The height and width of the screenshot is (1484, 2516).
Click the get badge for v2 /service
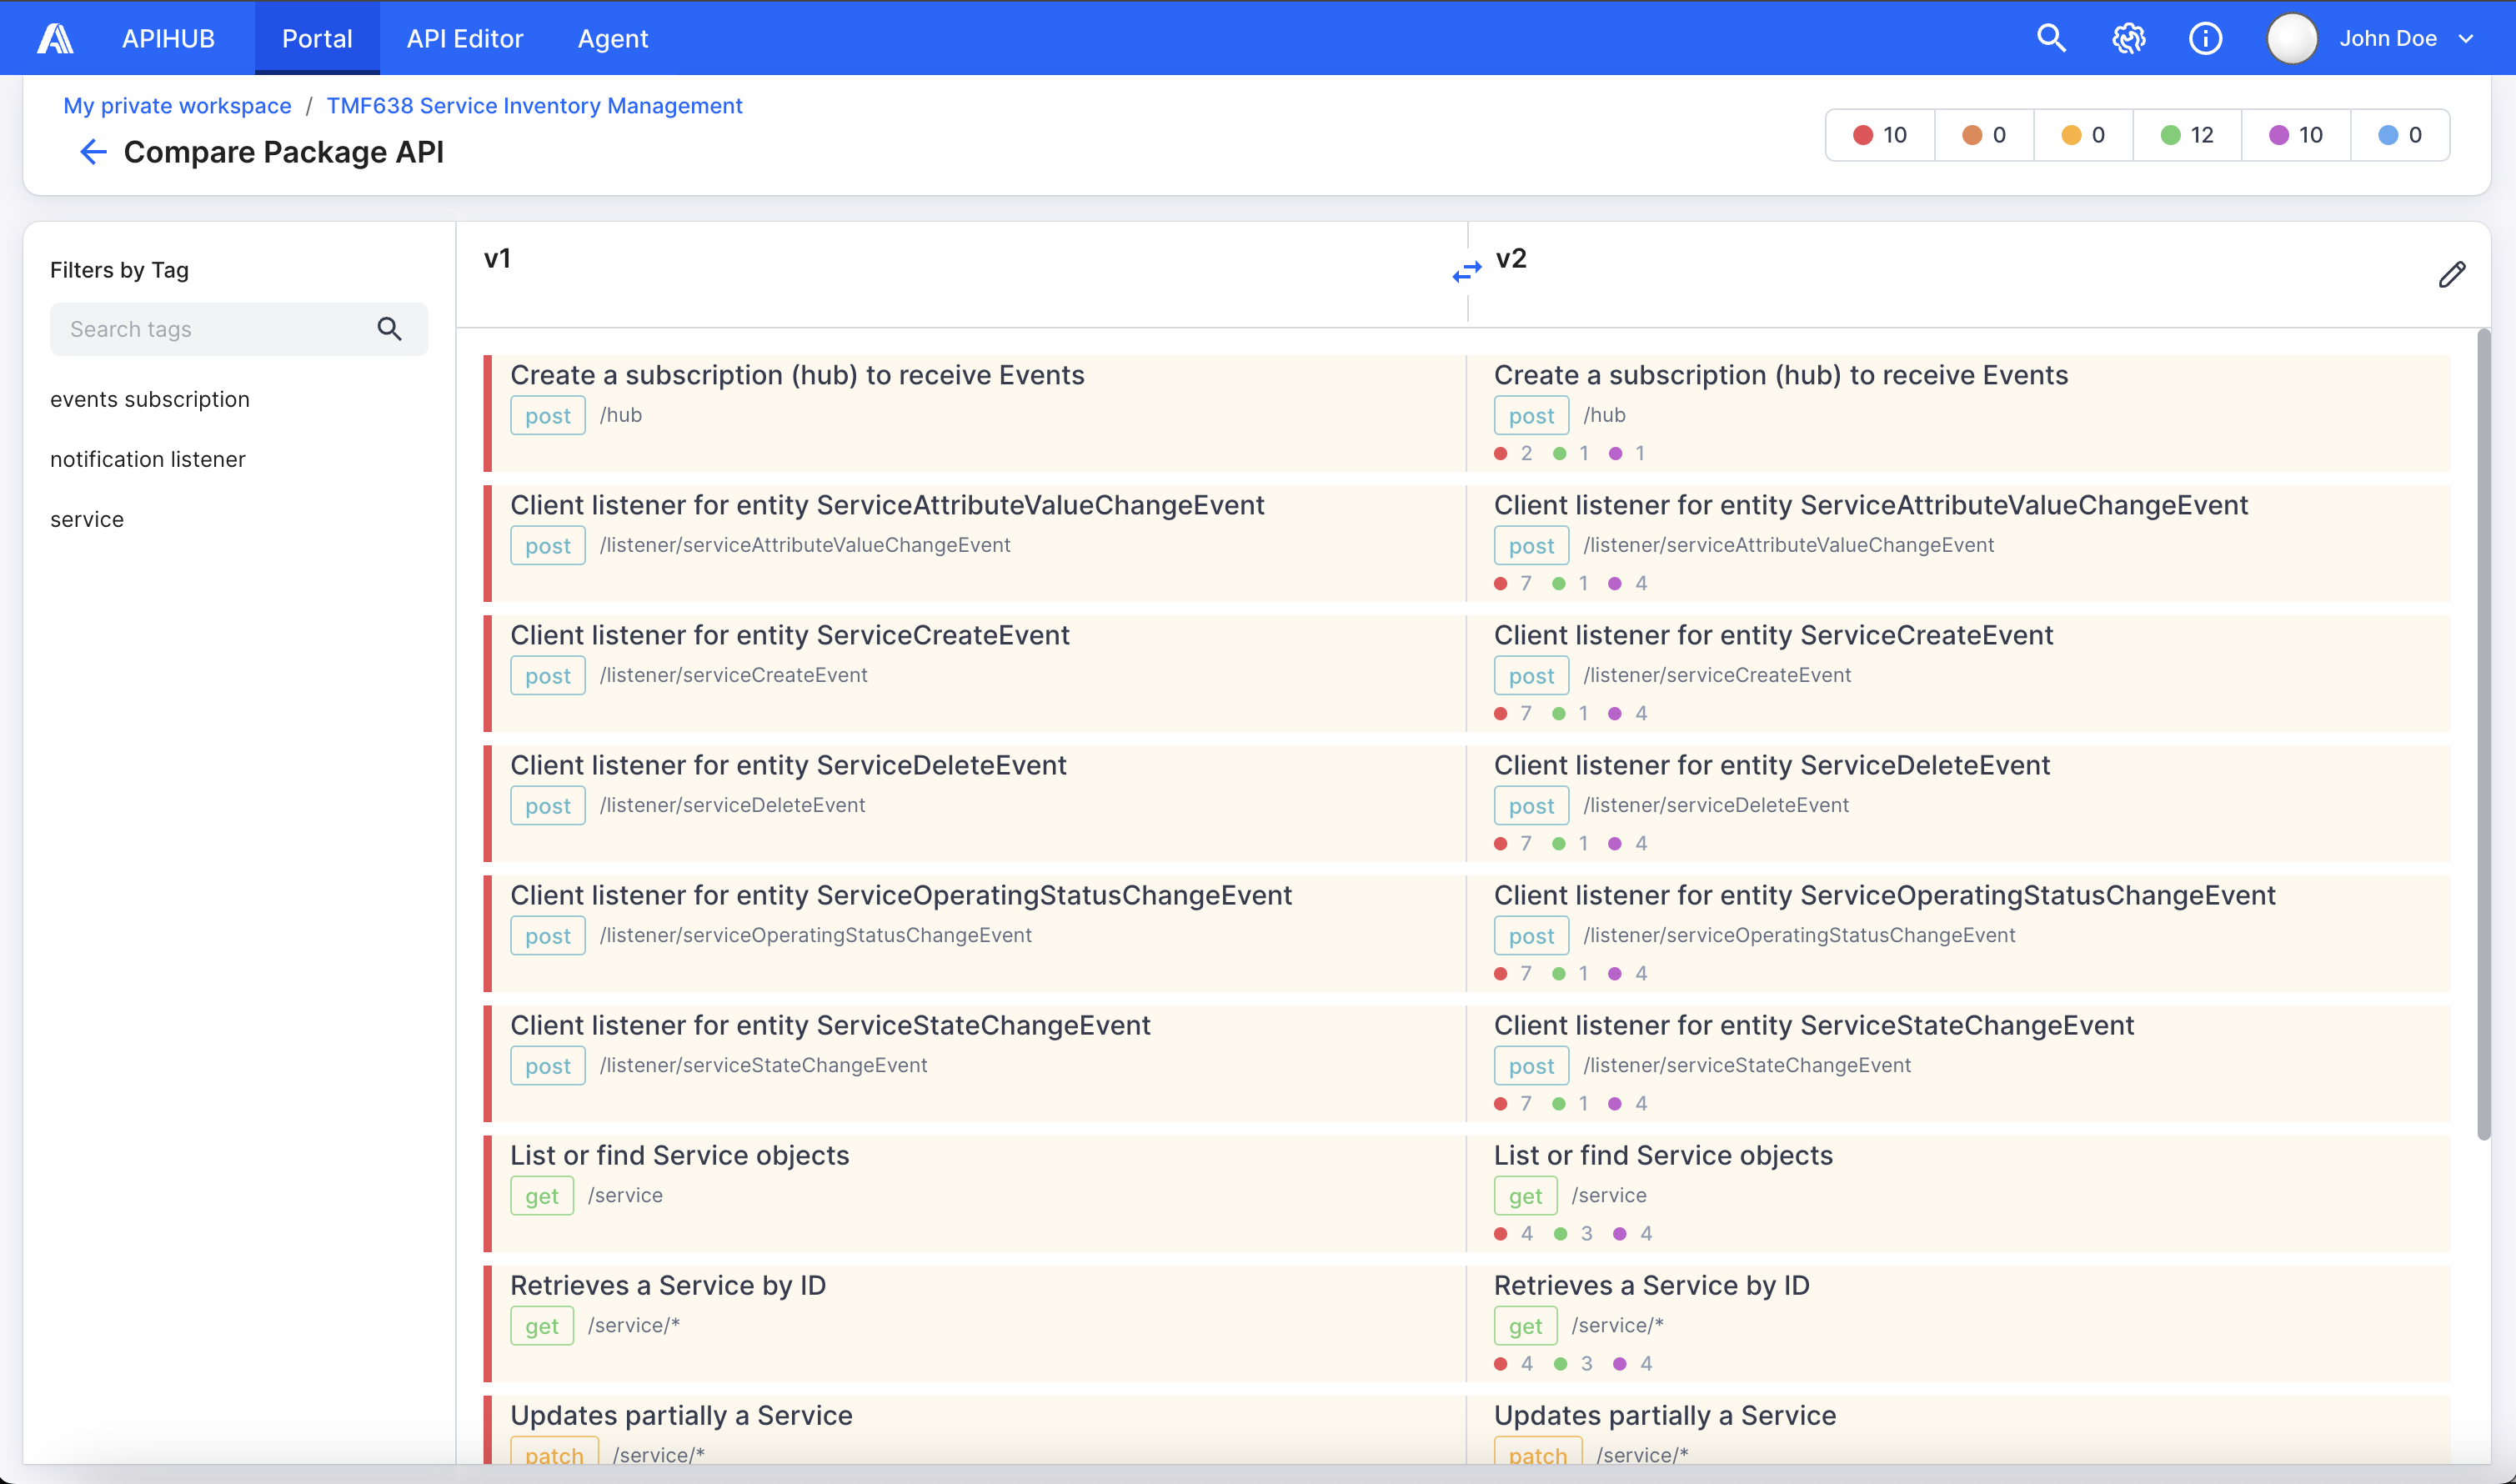coord(1525,1195)
